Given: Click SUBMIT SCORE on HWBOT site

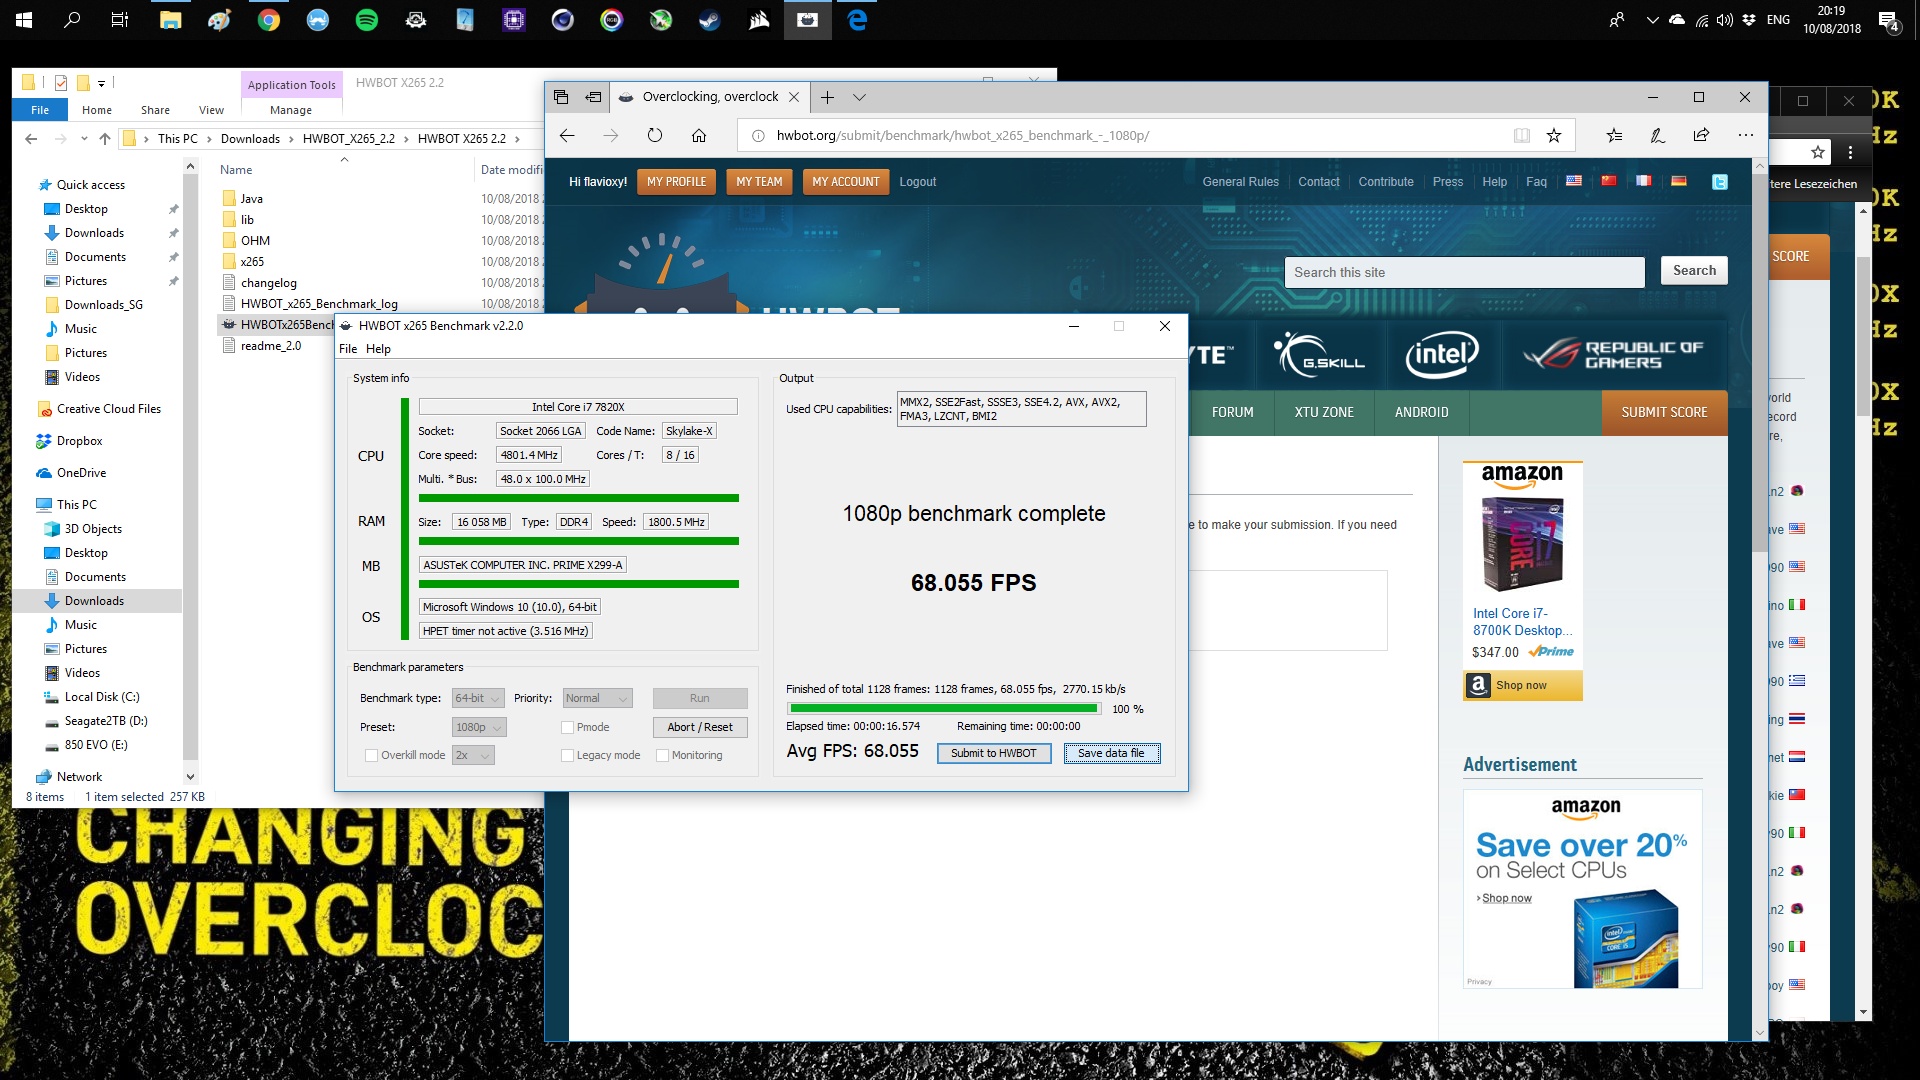Looking at the screenshot, I should pyautogui.click(x=1664, y=412).
